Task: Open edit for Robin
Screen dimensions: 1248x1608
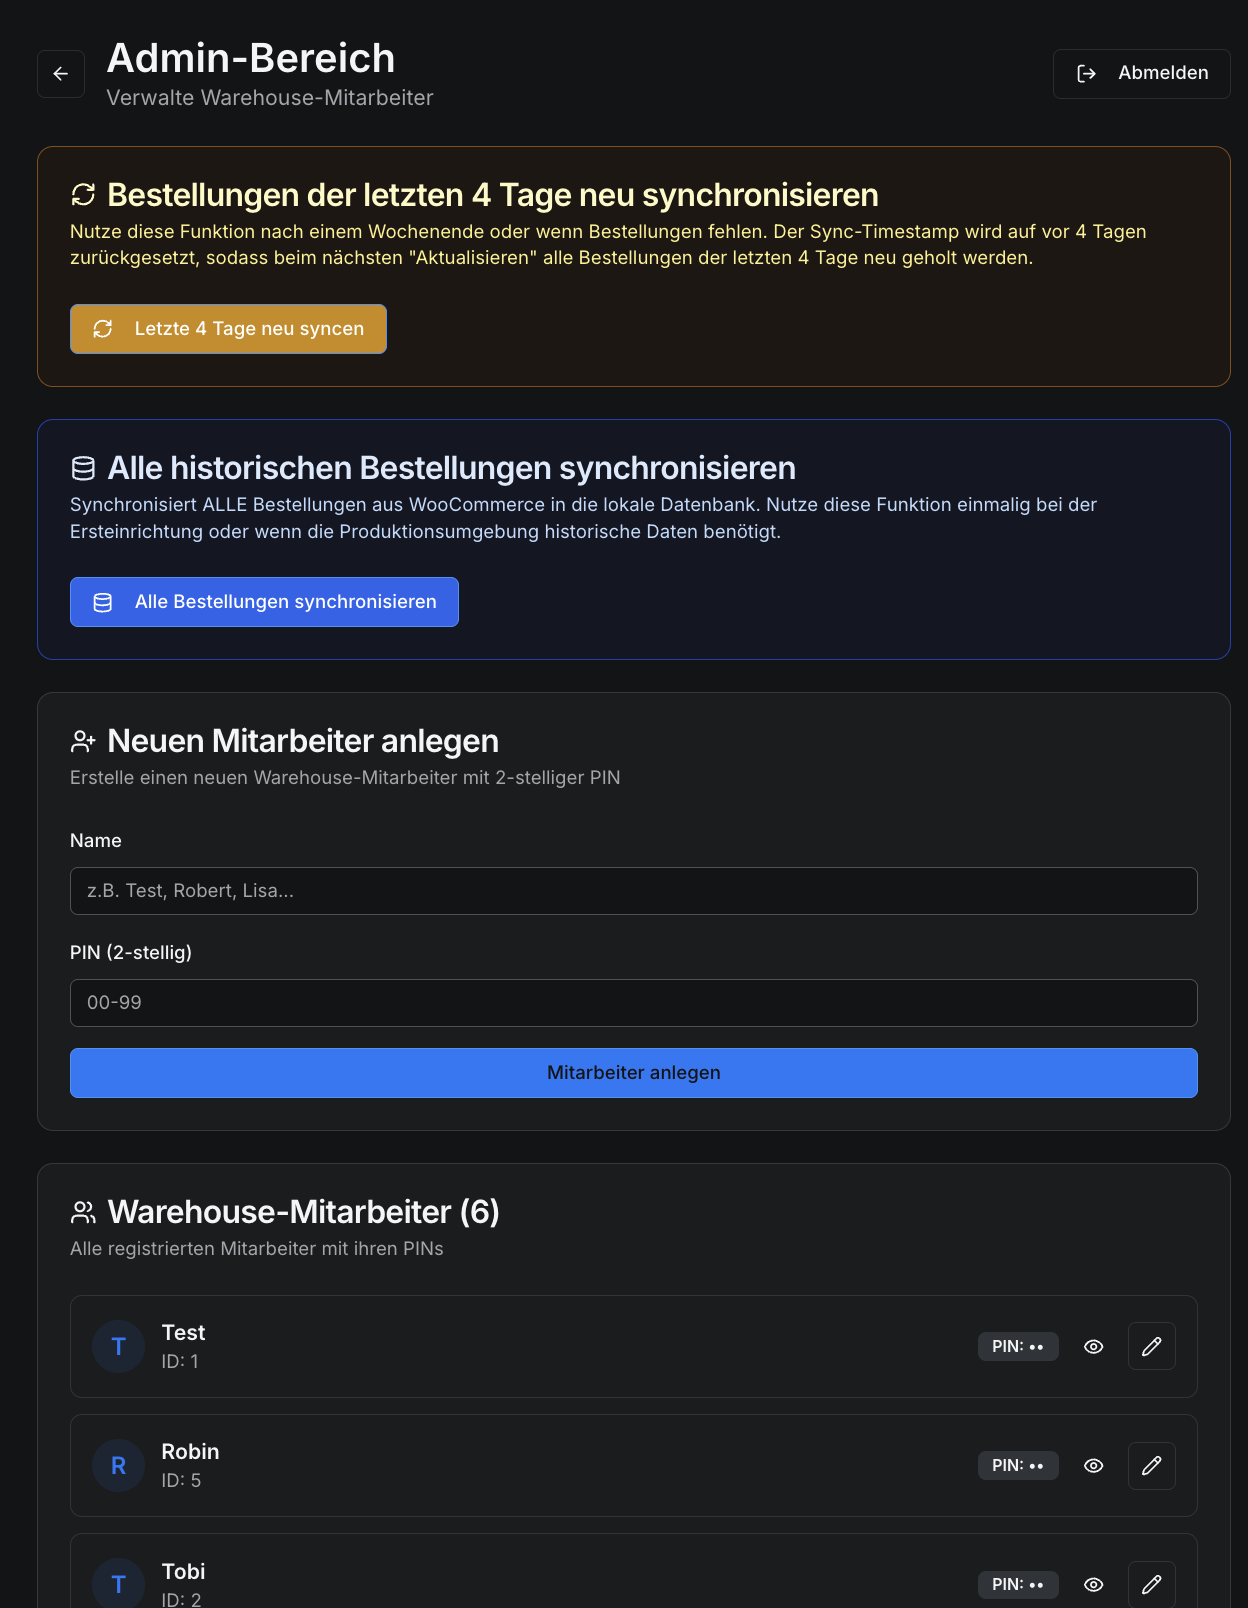Action: 1152,1466
